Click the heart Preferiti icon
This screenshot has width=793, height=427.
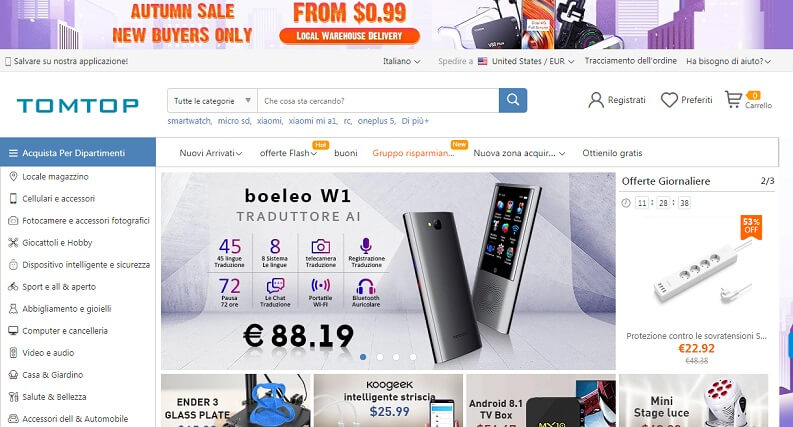pos(669,100)
